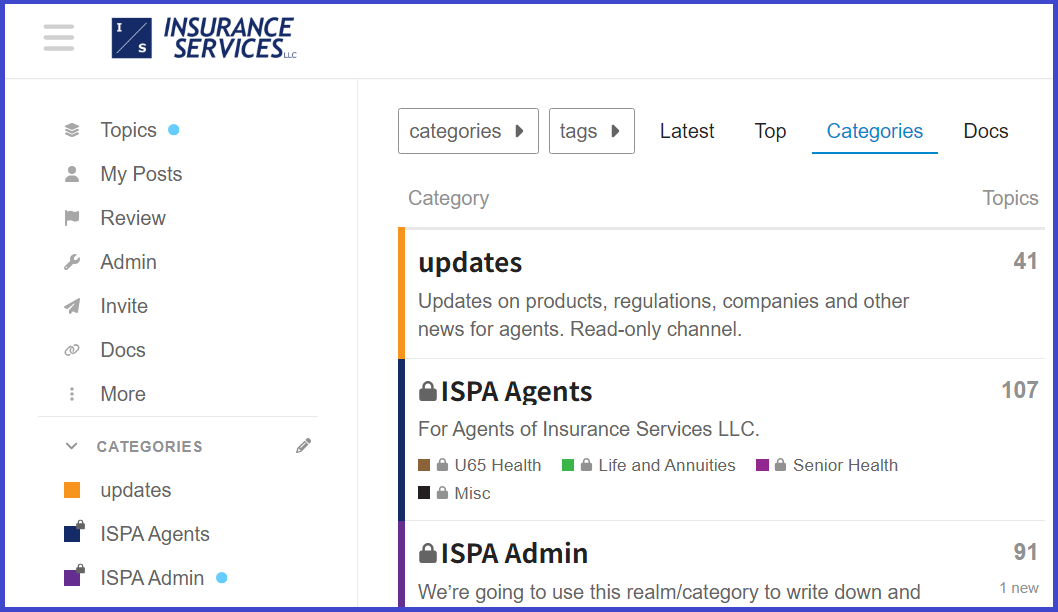Click the Invite paper plane icon
Viewport: 1058px width, 612px height.
(72, 306)
